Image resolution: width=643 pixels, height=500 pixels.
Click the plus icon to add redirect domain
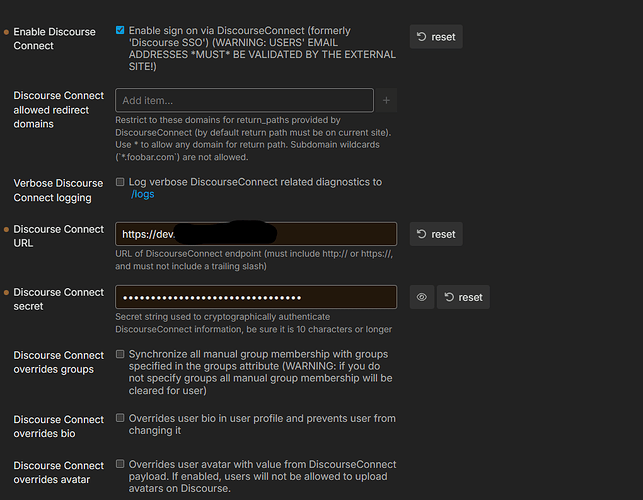coord(386,100)
